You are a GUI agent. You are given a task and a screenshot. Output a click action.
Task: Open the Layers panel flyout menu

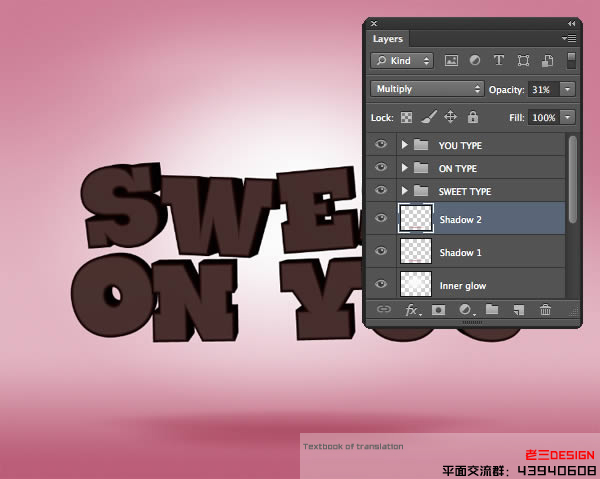coord(569,38)
